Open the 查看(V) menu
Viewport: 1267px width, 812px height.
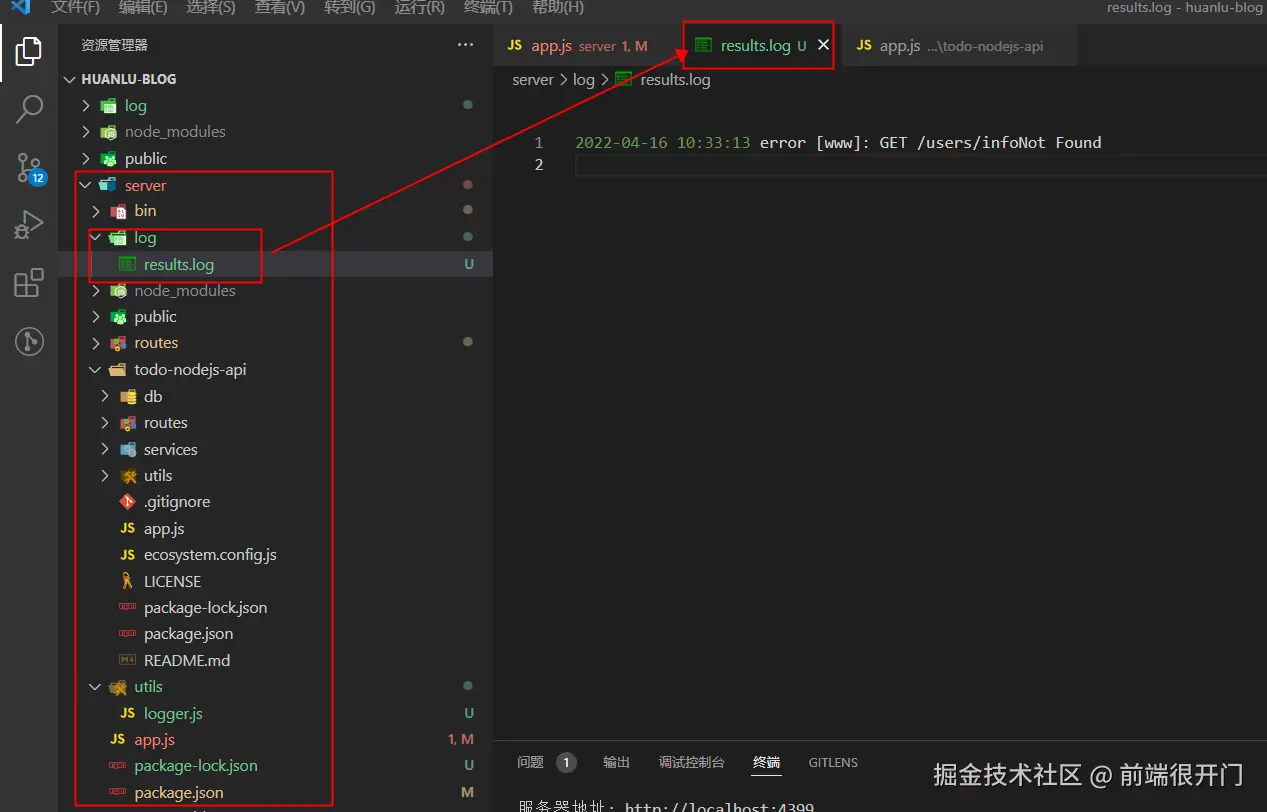tap(280, 7)
